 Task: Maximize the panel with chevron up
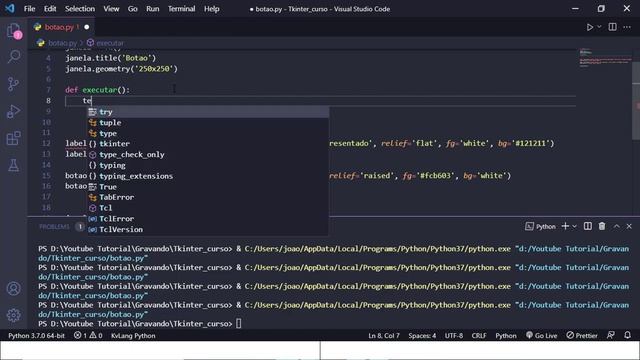[x=617, y=226]
